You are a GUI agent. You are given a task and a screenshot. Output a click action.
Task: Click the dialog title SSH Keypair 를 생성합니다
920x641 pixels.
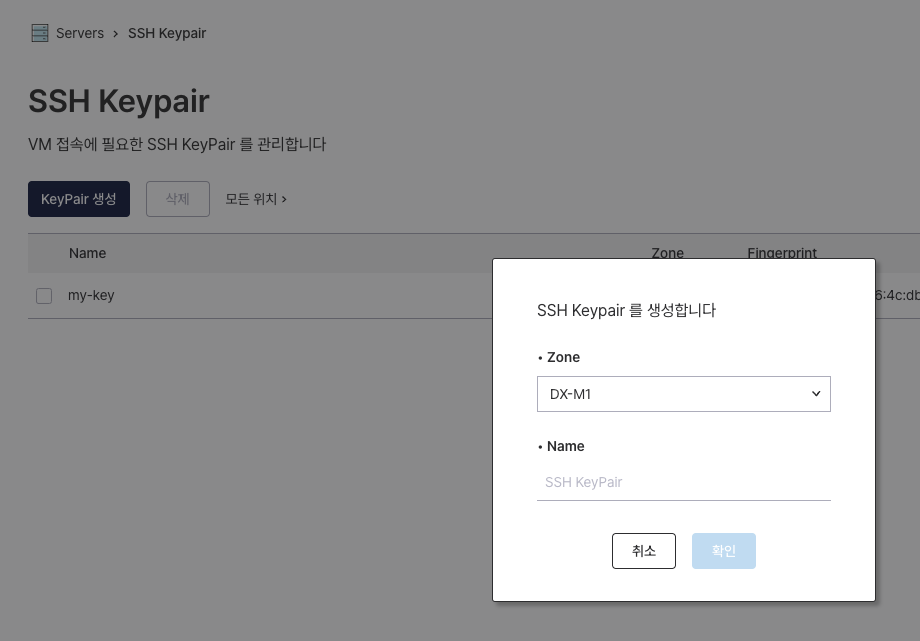click(x=625, y=310)
